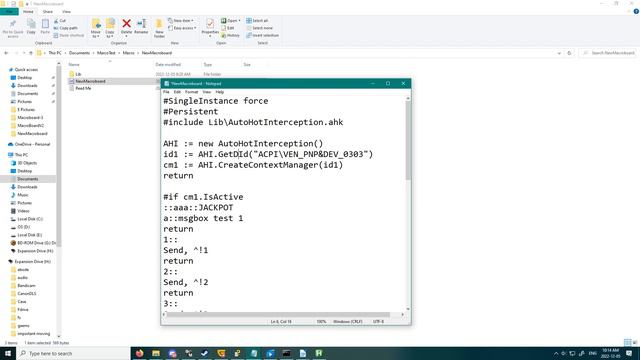640x360 pixels.
Task: Open Notepad's Help menu
Action: [220, 92]
